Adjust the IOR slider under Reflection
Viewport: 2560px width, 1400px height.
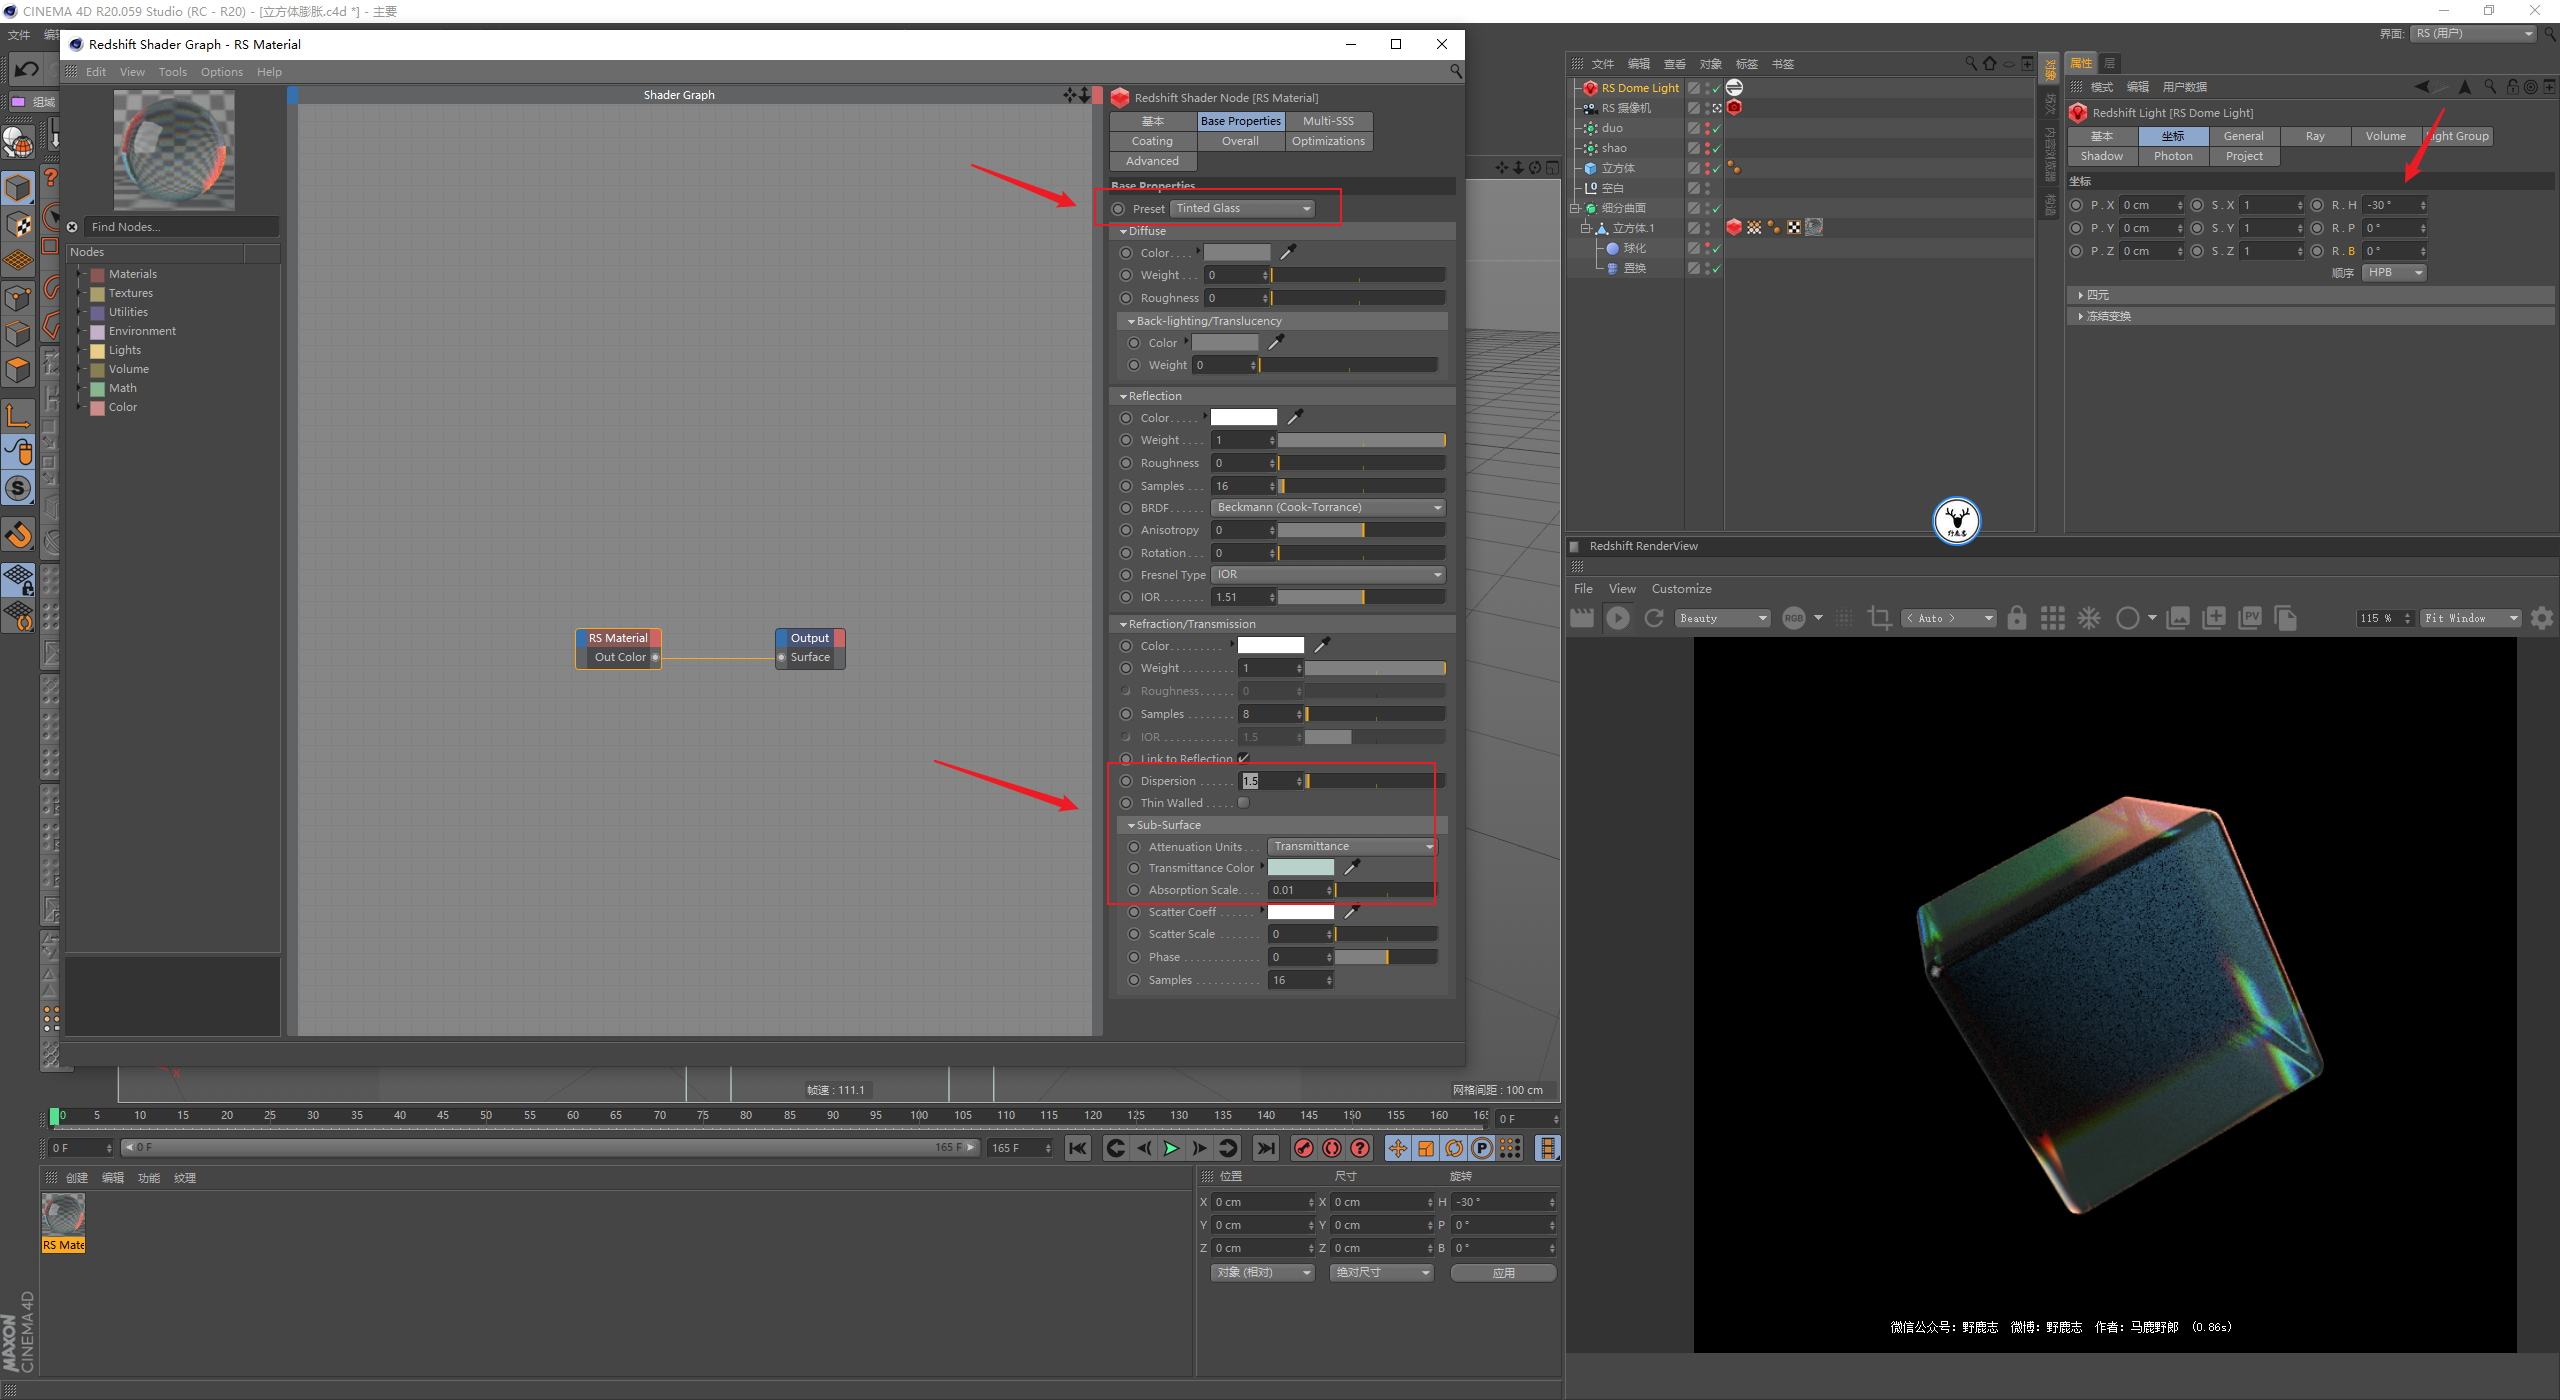pos(1361,597)
